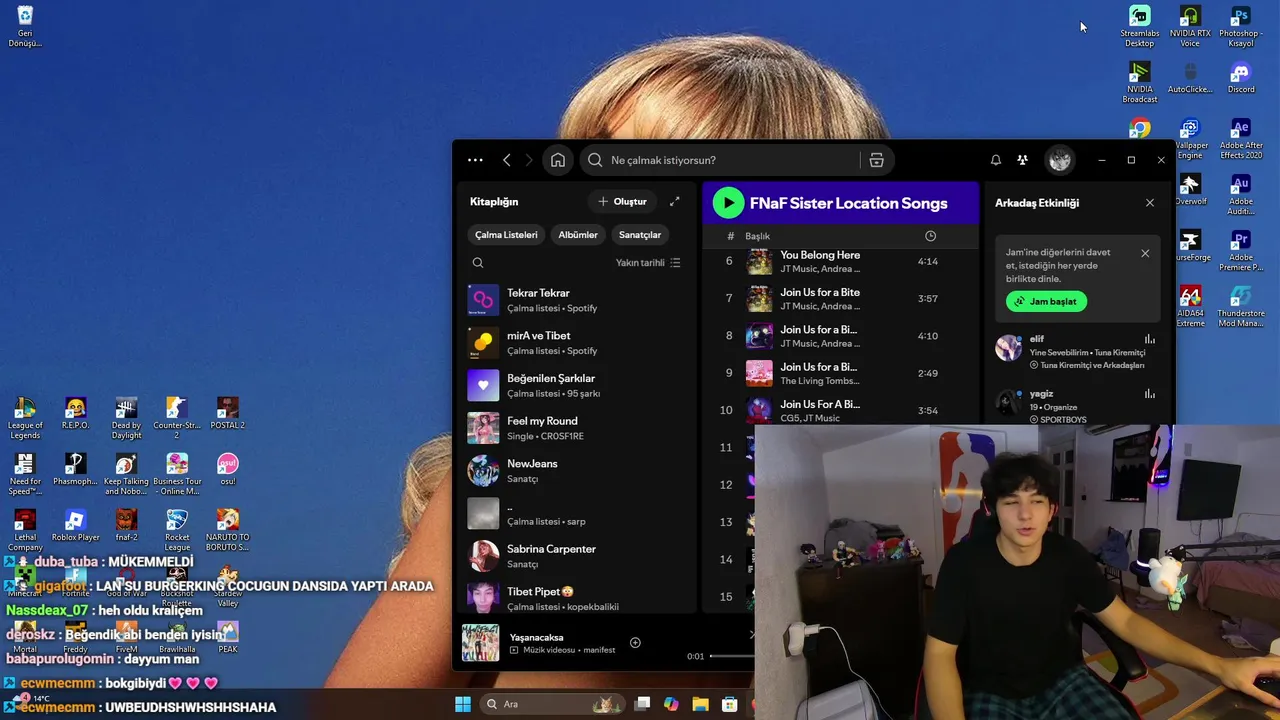Viewport: 1280px width, 720px height.
Task: Open the Tekrar Tekrar playlist
Action: (x=577, y=300)
